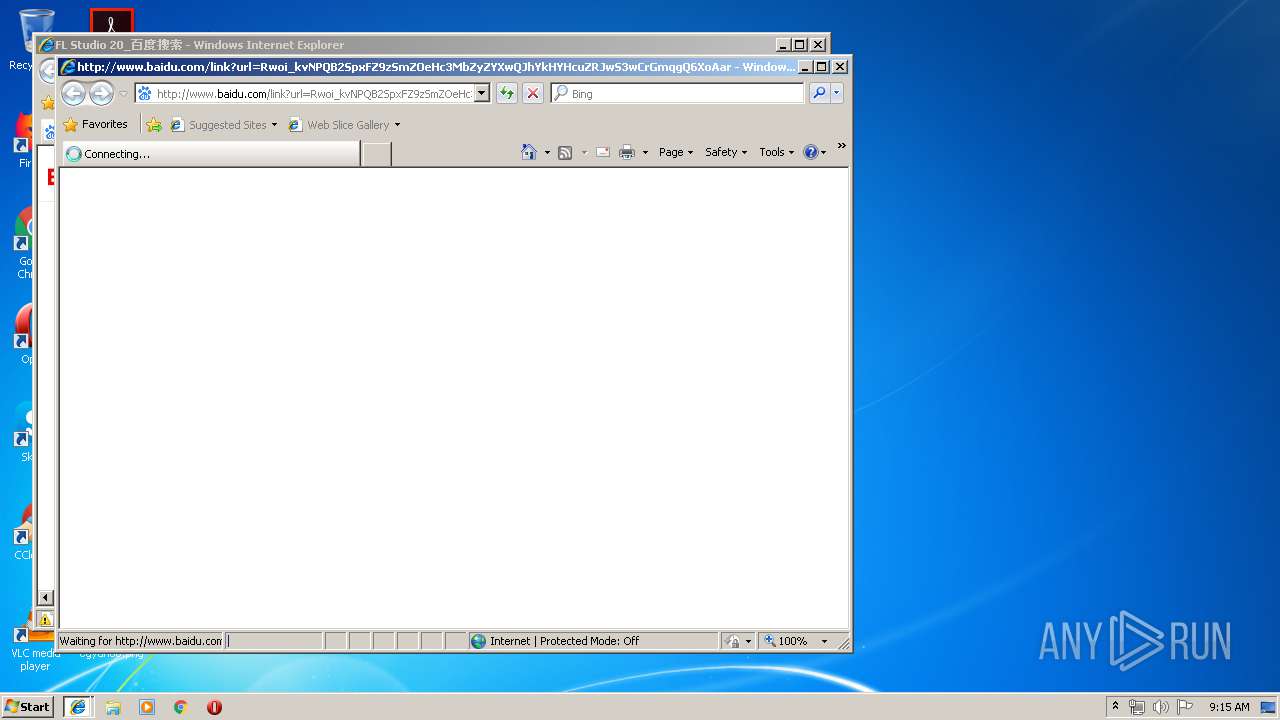Show hidden tray icons arrow
The width and height of the screenshot is (1280, 720).
pos(1115,706)
